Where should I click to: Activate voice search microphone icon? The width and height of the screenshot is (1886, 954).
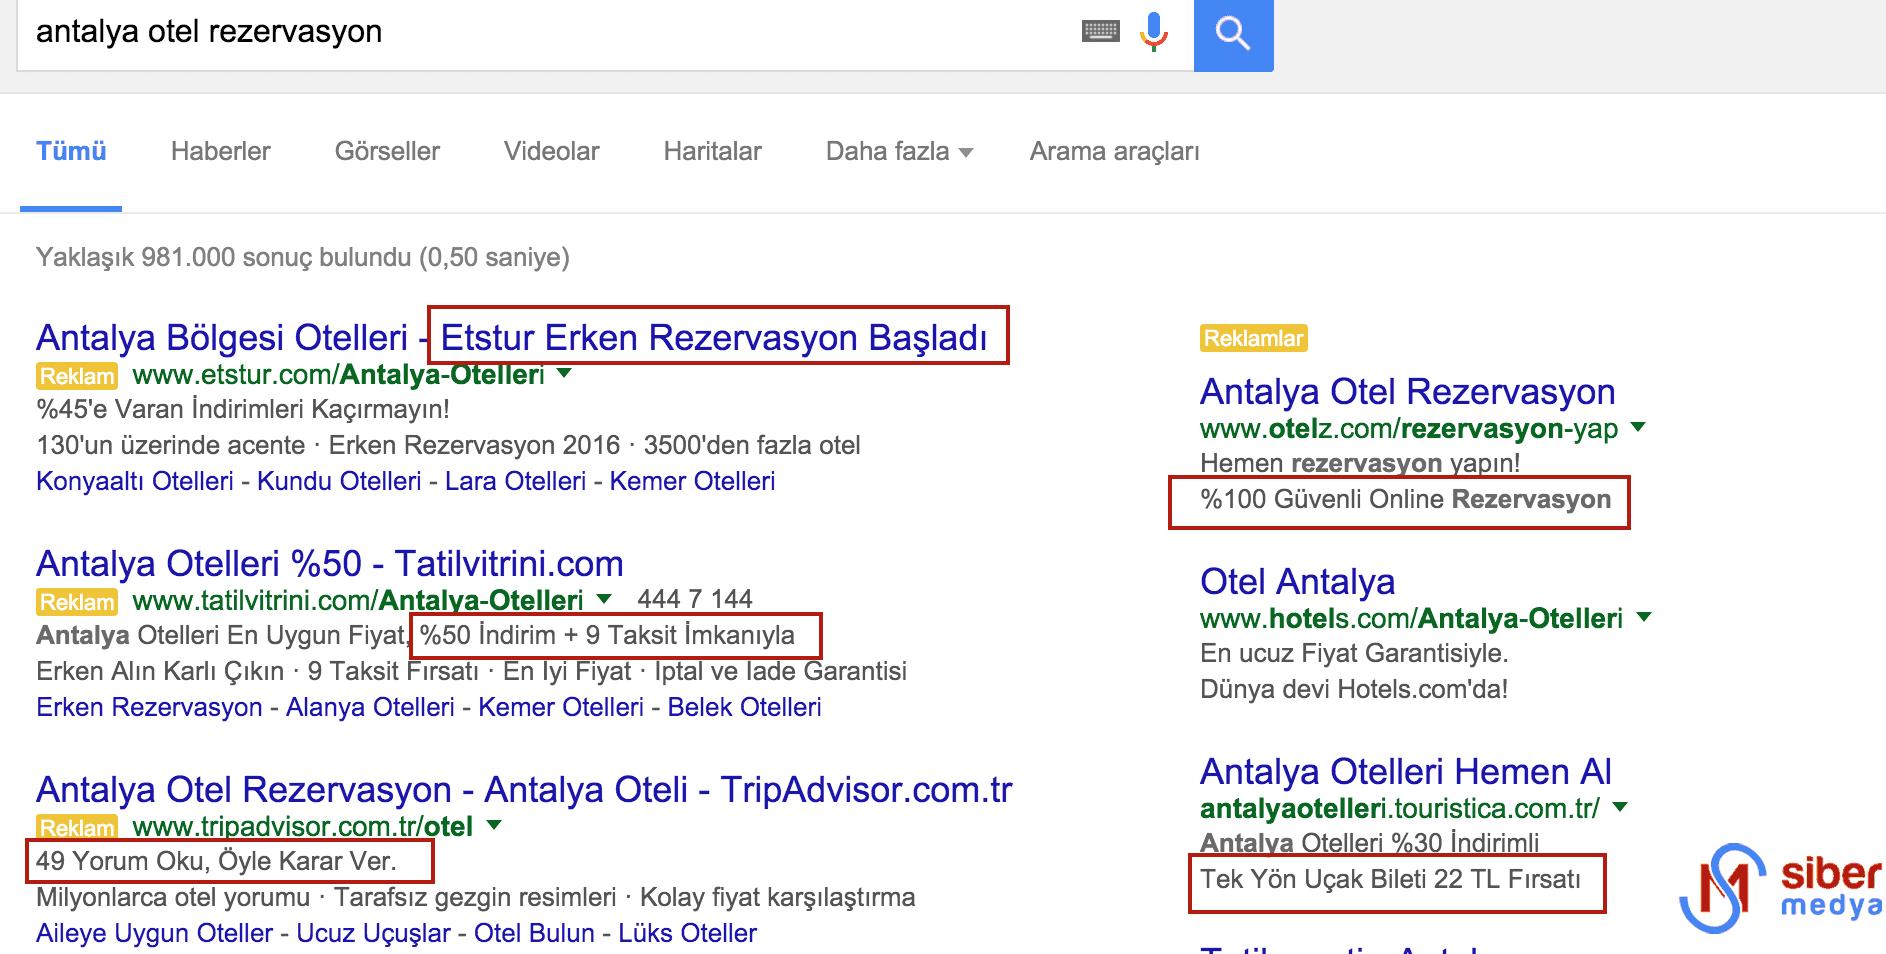(x=1153, y=32)
